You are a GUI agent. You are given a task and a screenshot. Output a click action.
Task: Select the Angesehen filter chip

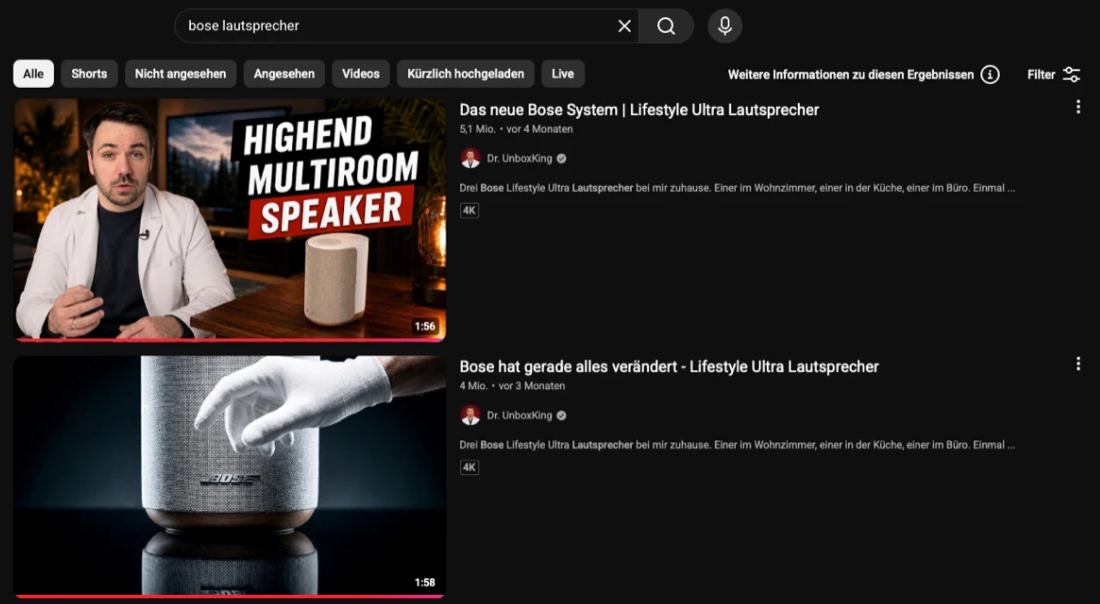tap(284, 74)
